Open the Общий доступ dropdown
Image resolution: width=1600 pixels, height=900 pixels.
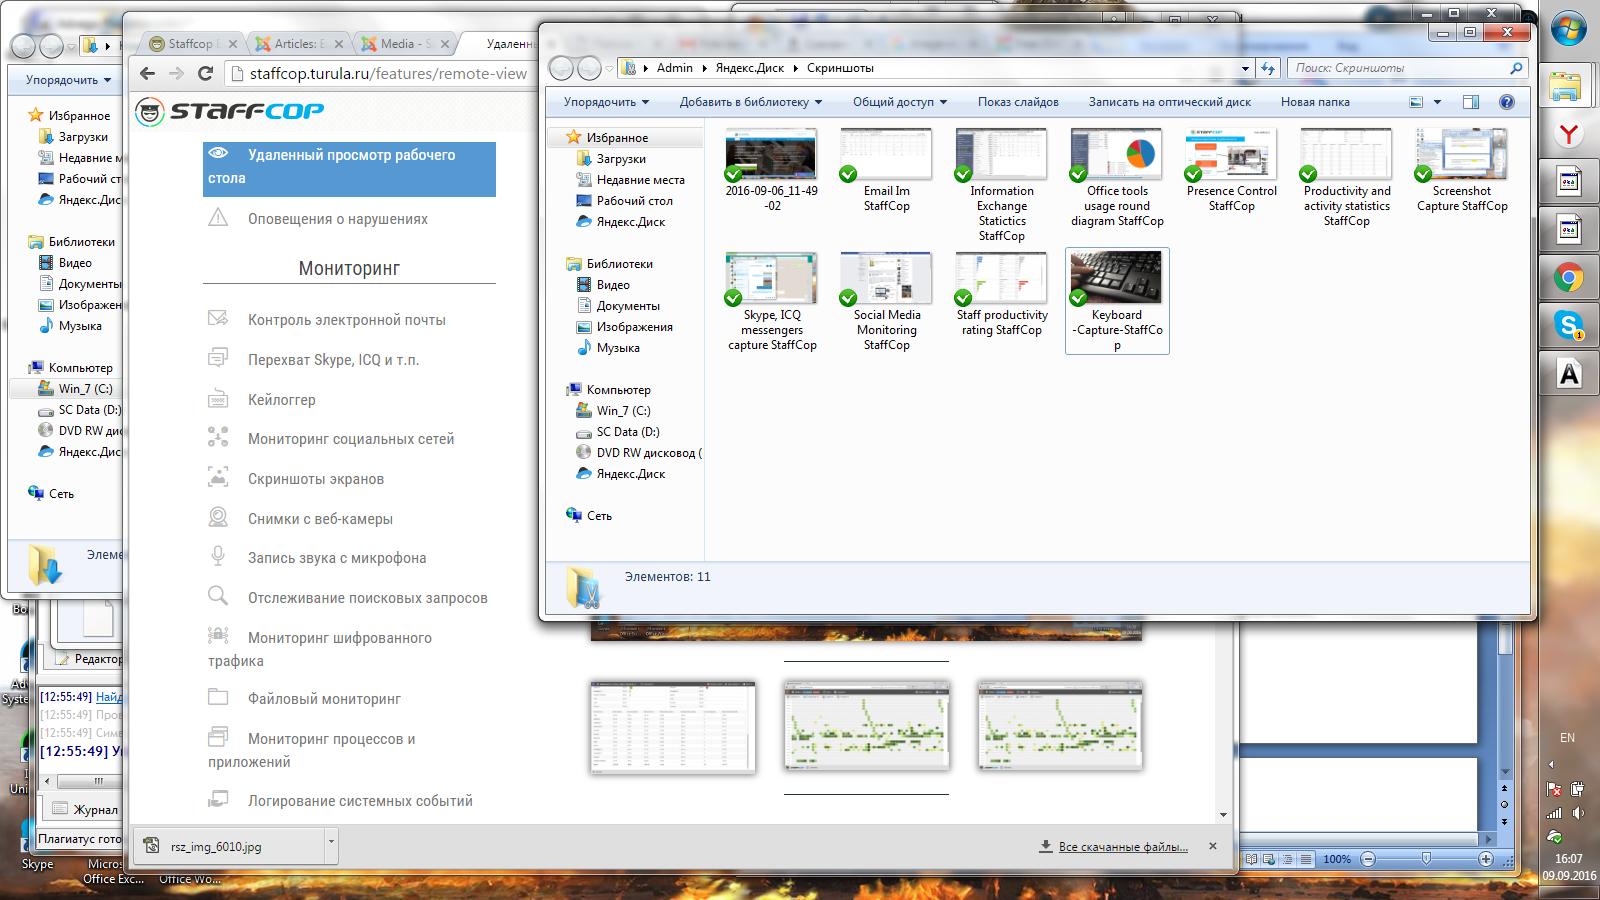[x=900, y=102]
